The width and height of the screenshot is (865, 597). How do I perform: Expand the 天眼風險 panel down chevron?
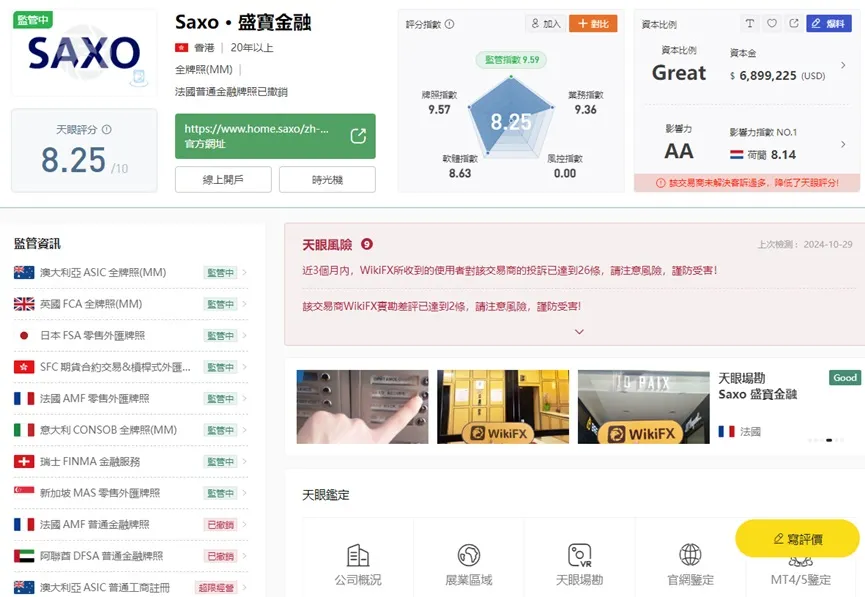click(579, 332)
